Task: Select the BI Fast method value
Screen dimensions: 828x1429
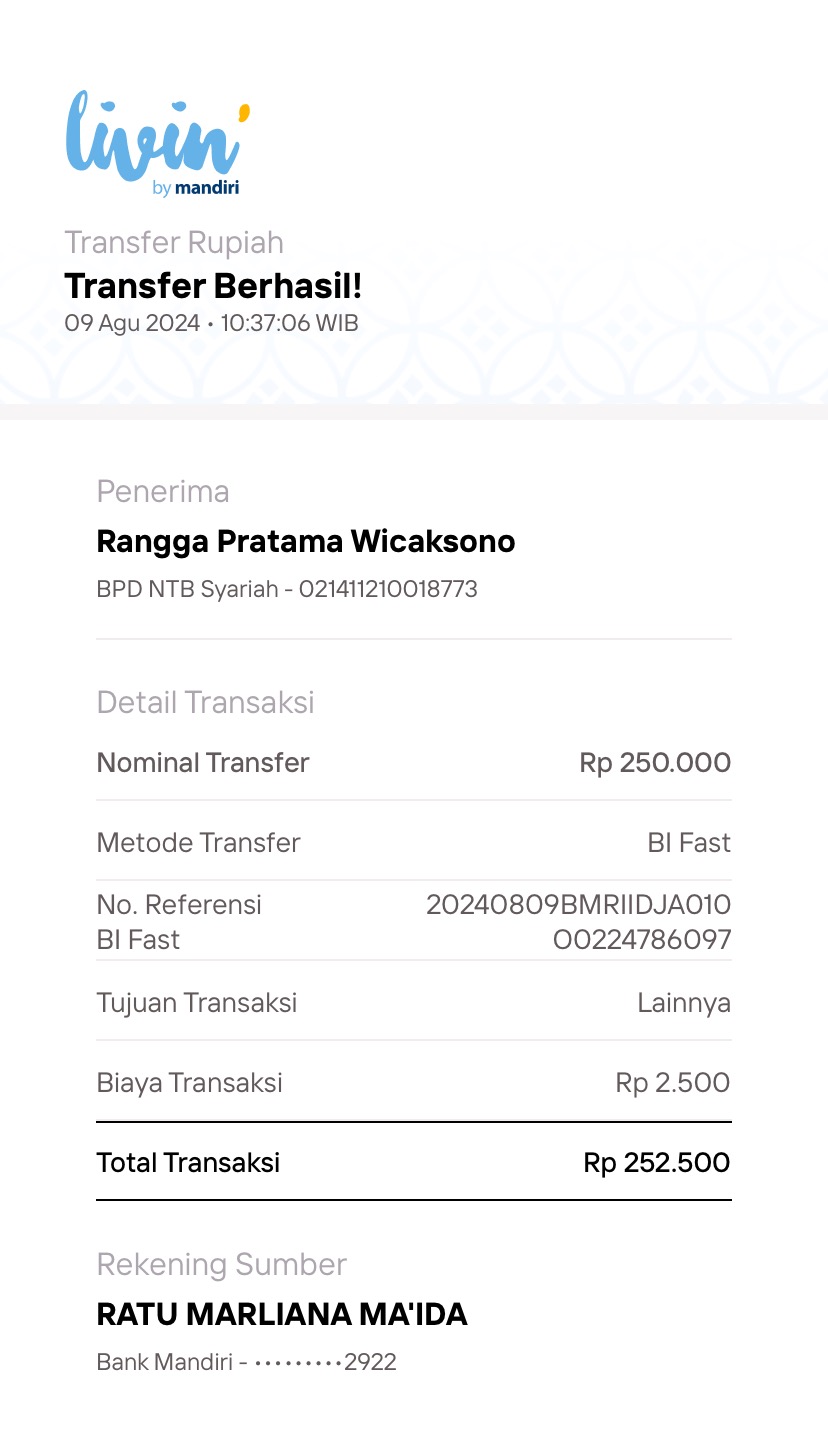Action: [689, 842]
